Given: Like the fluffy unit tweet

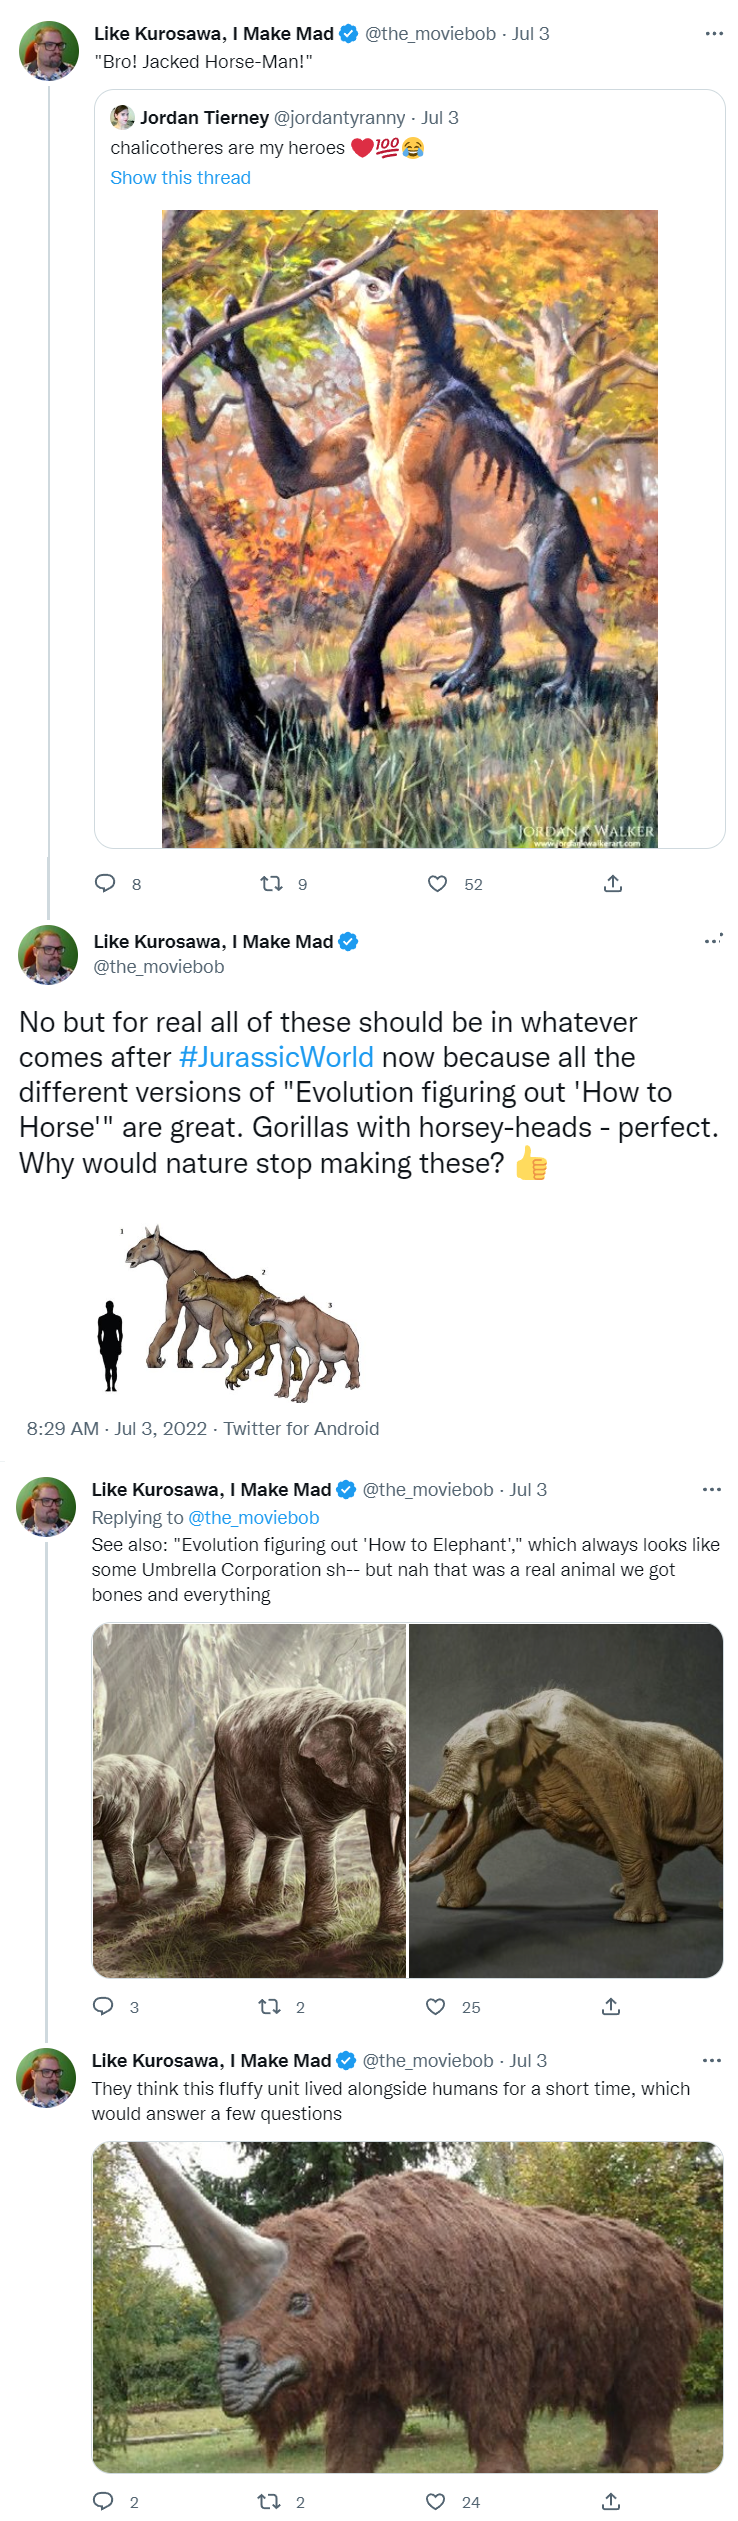Looking at the screenshot, I should coord(435,2501).
